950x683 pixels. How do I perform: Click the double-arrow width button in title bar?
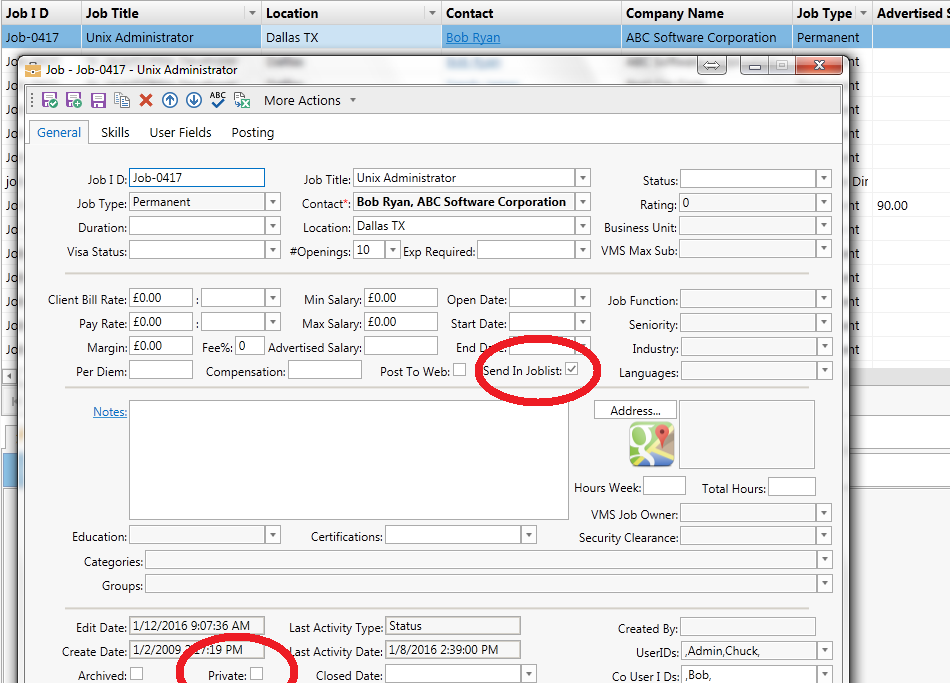712,65
